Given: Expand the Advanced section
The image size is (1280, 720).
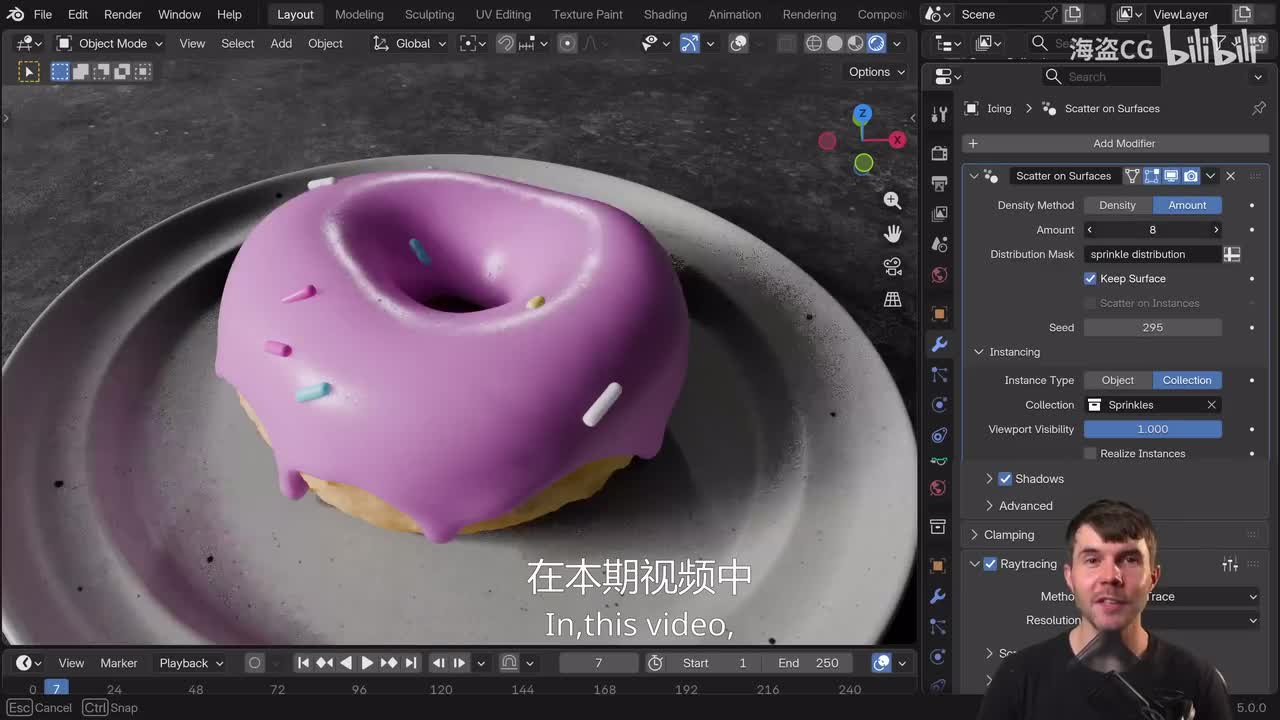Looking at the screenshot, I should click(989, 505).
